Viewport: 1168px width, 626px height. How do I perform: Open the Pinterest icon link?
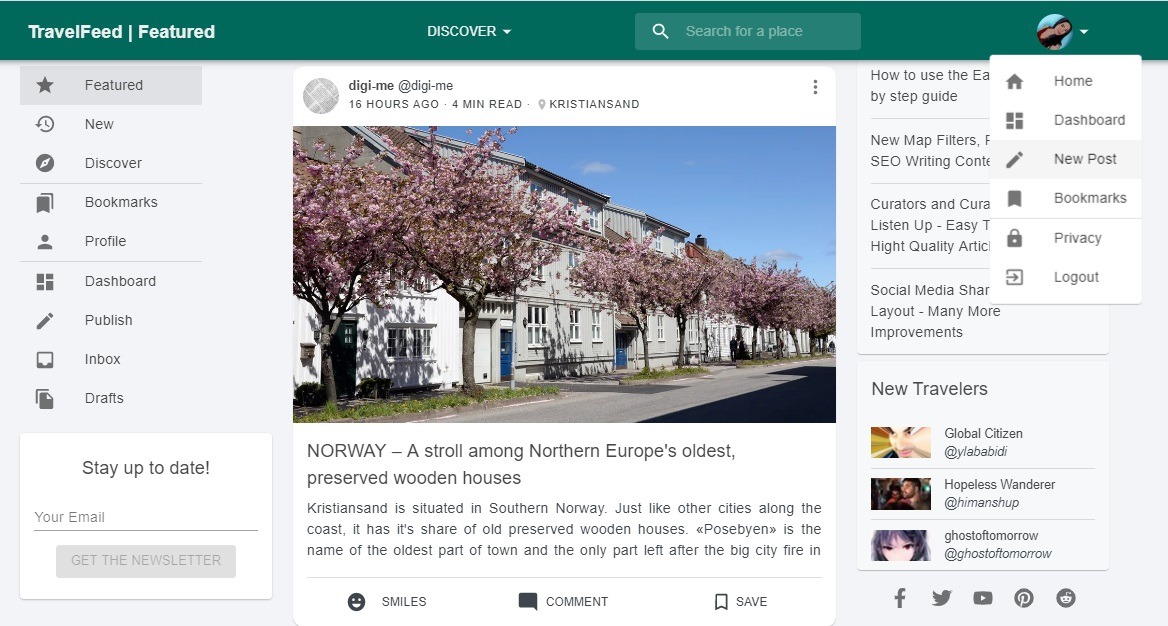point(1023,598)
